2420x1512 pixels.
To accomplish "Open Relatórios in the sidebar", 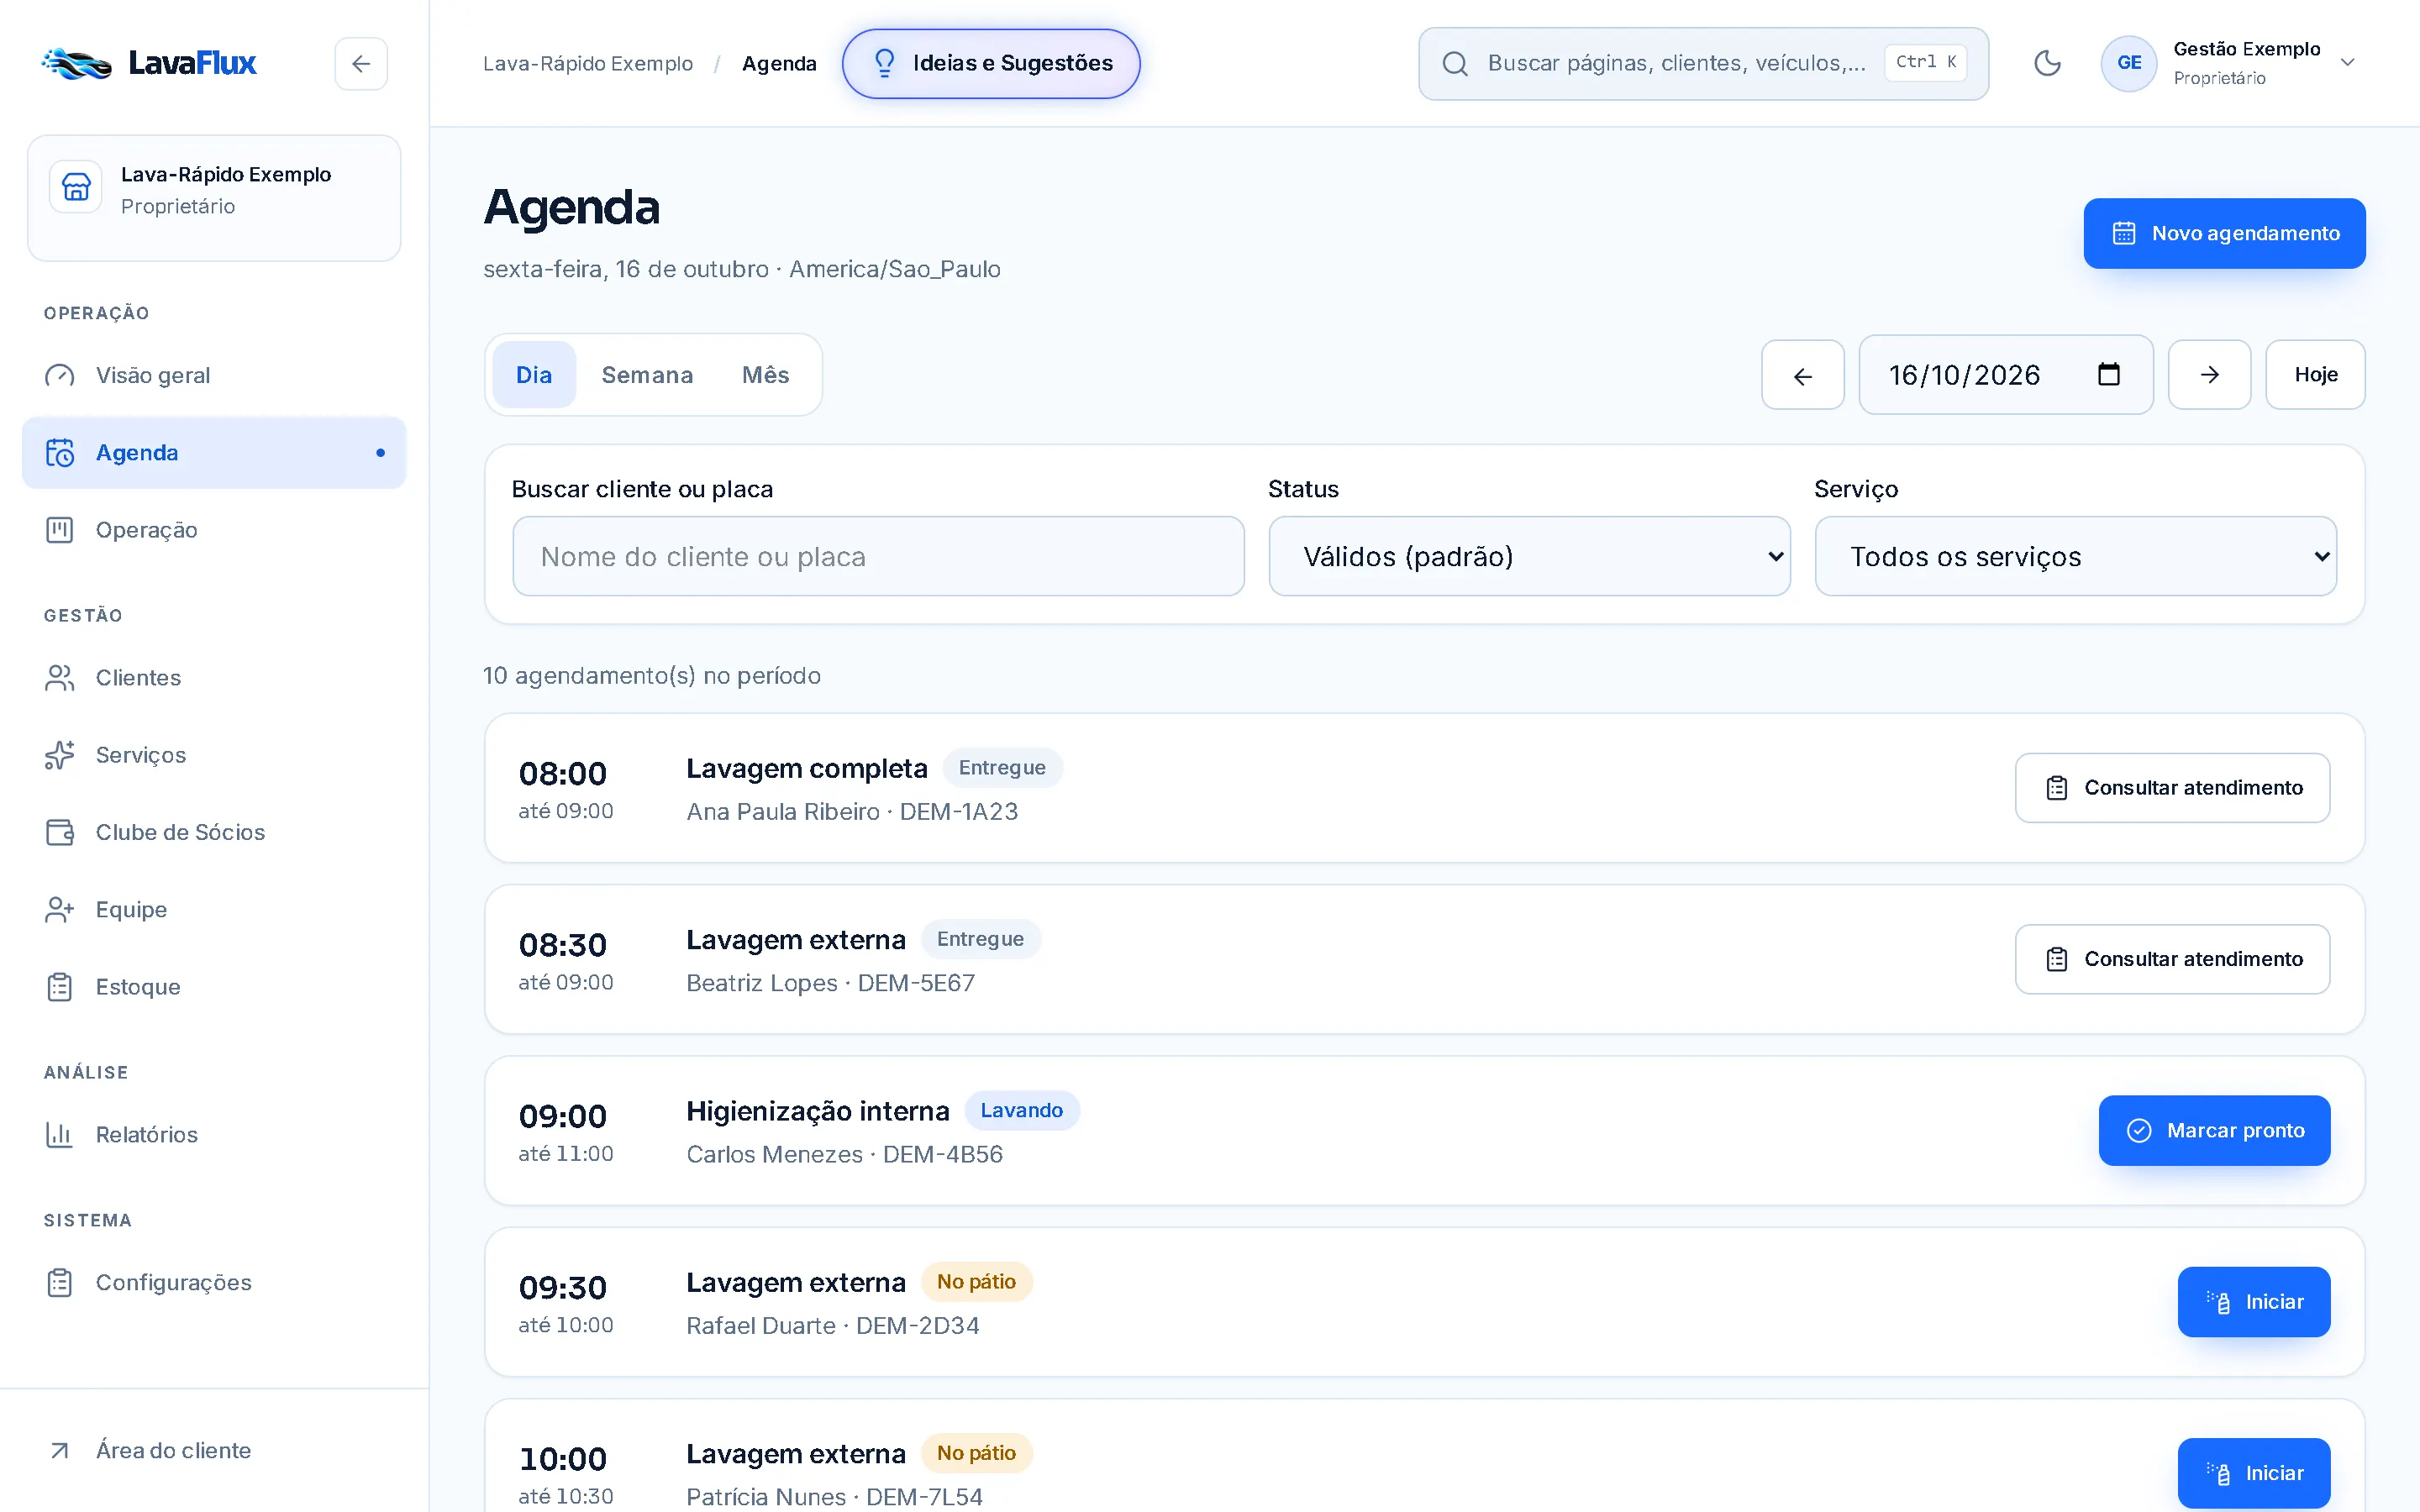I will [x=214, y=1135].
